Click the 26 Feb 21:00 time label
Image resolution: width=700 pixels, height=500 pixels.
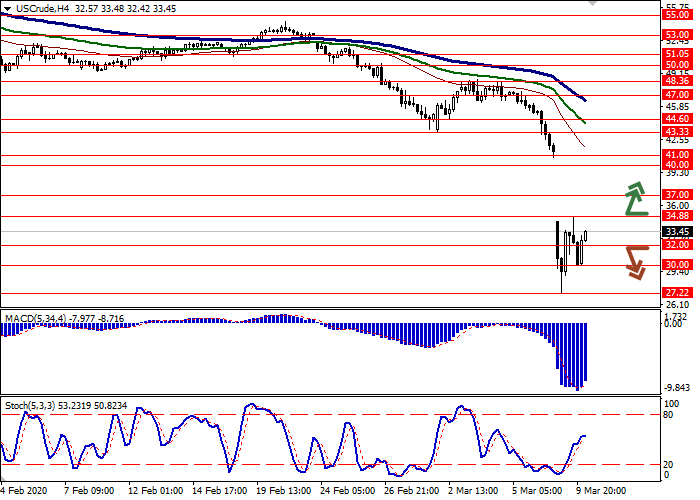point(410,491)
